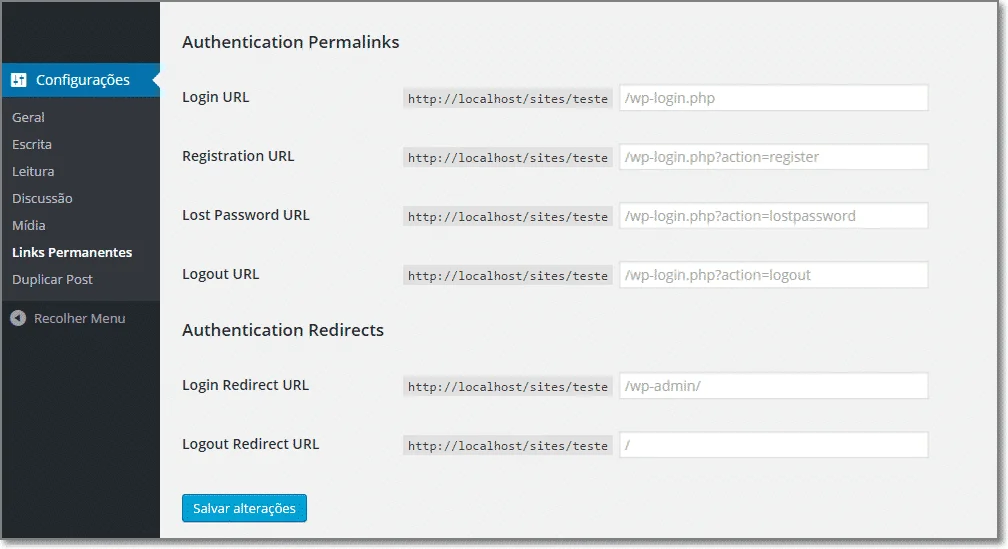Click the Salvar alterações button

pos(244,508)
